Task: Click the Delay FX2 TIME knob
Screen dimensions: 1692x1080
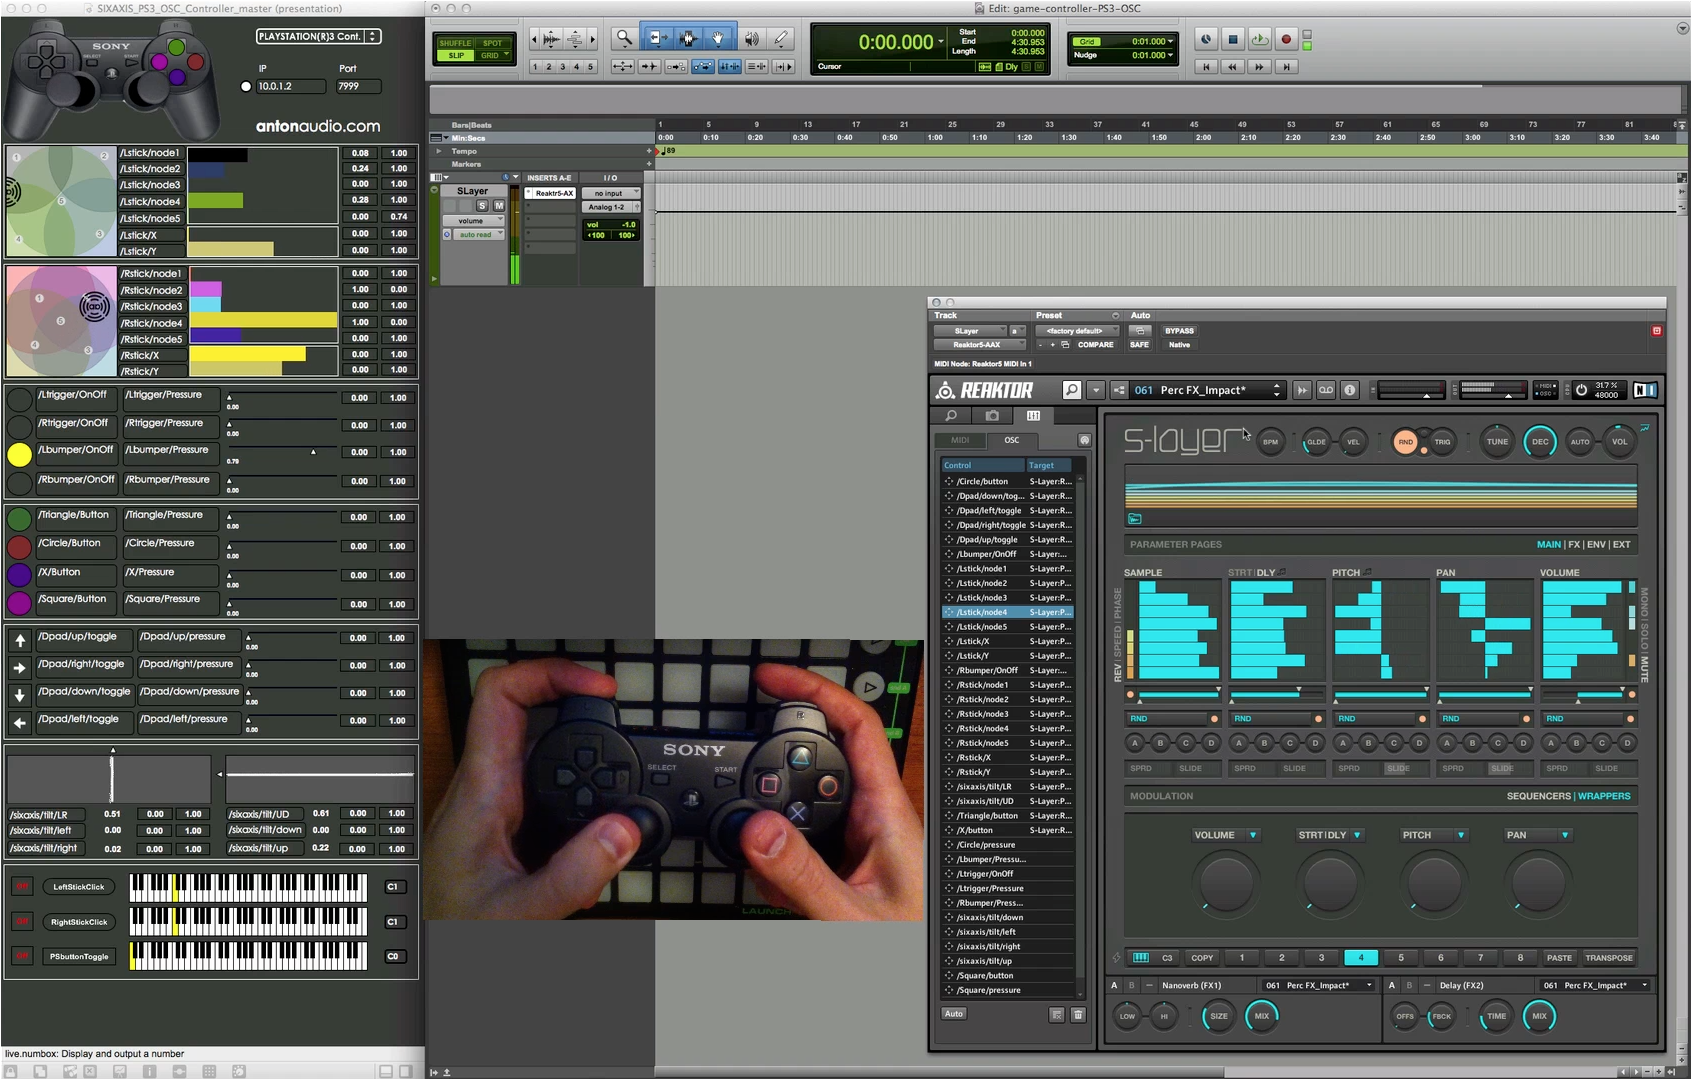Action: point(1496,1016)
